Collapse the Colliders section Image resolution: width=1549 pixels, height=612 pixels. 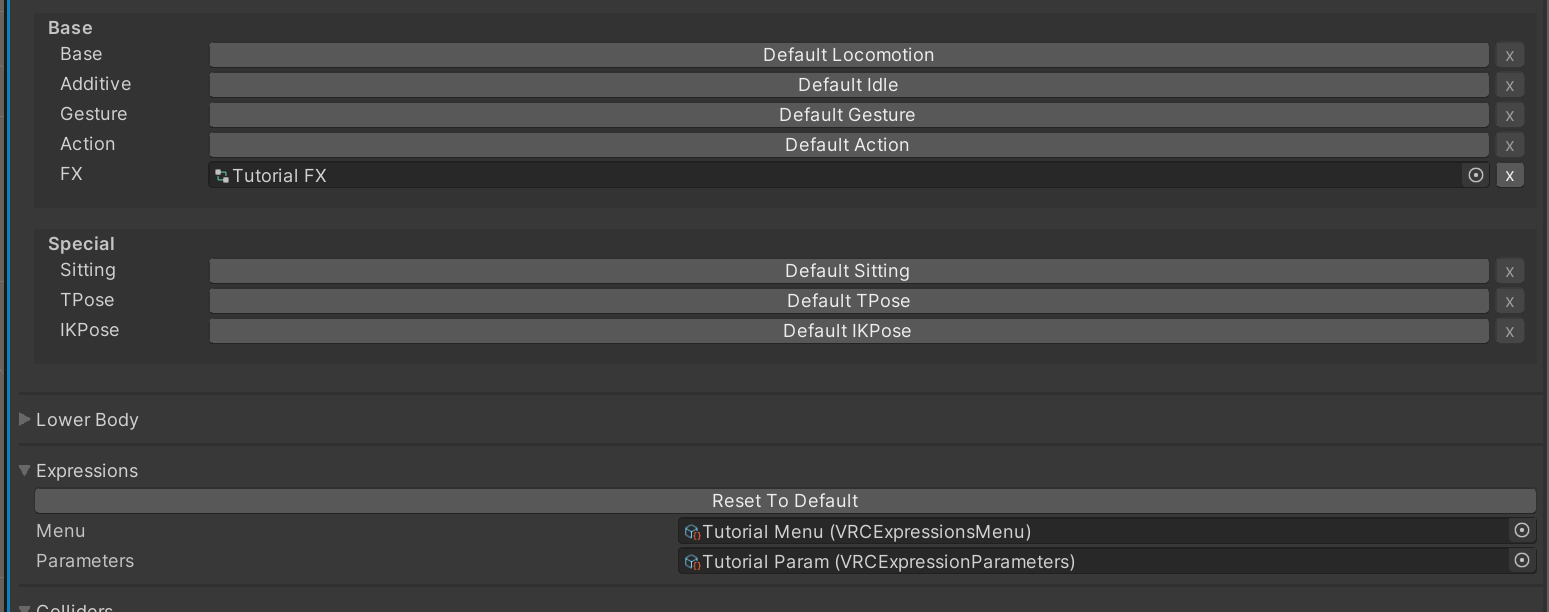25,607
